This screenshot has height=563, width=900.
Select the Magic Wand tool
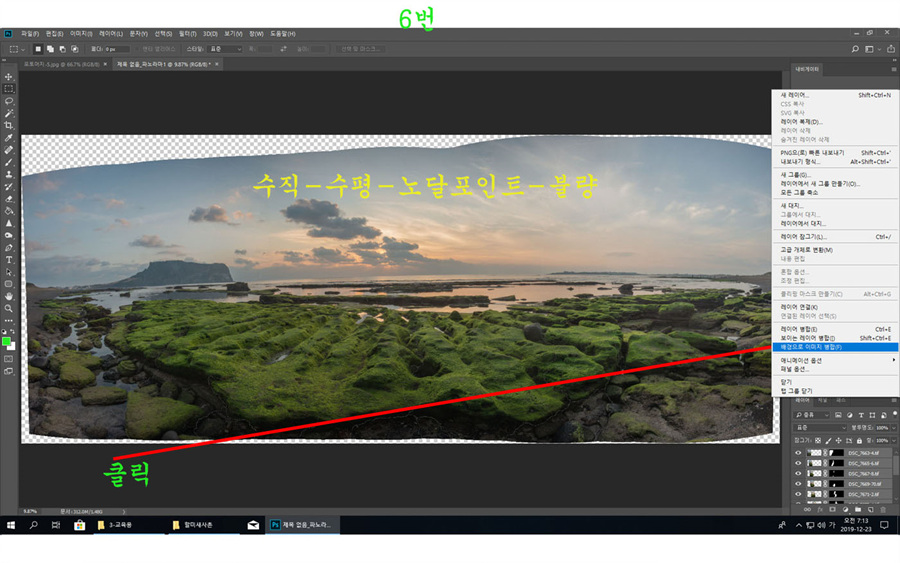coord(9,113)
